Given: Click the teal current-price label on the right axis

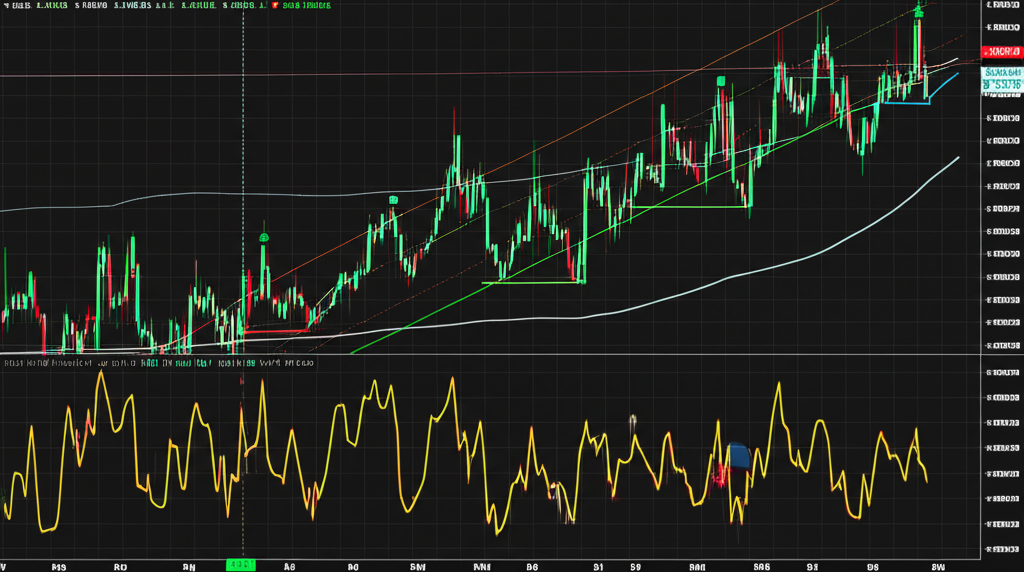Looking at the screenshot, I should pos(1001,79).
